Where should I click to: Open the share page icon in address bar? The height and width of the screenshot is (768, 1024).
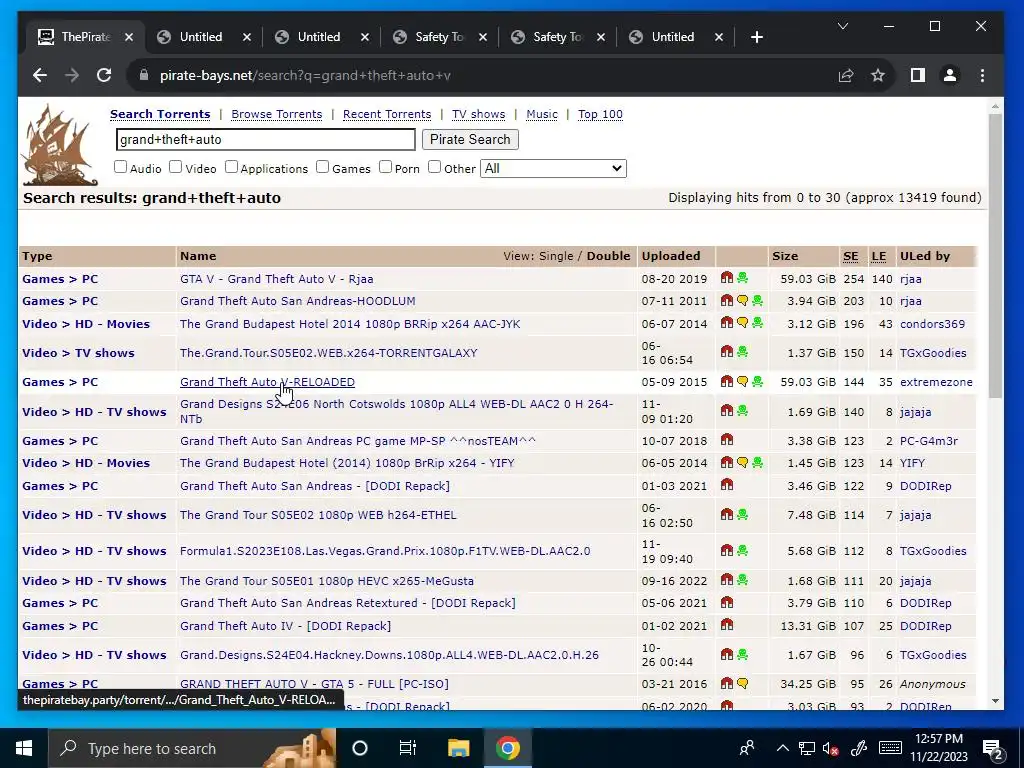(846, 75)
